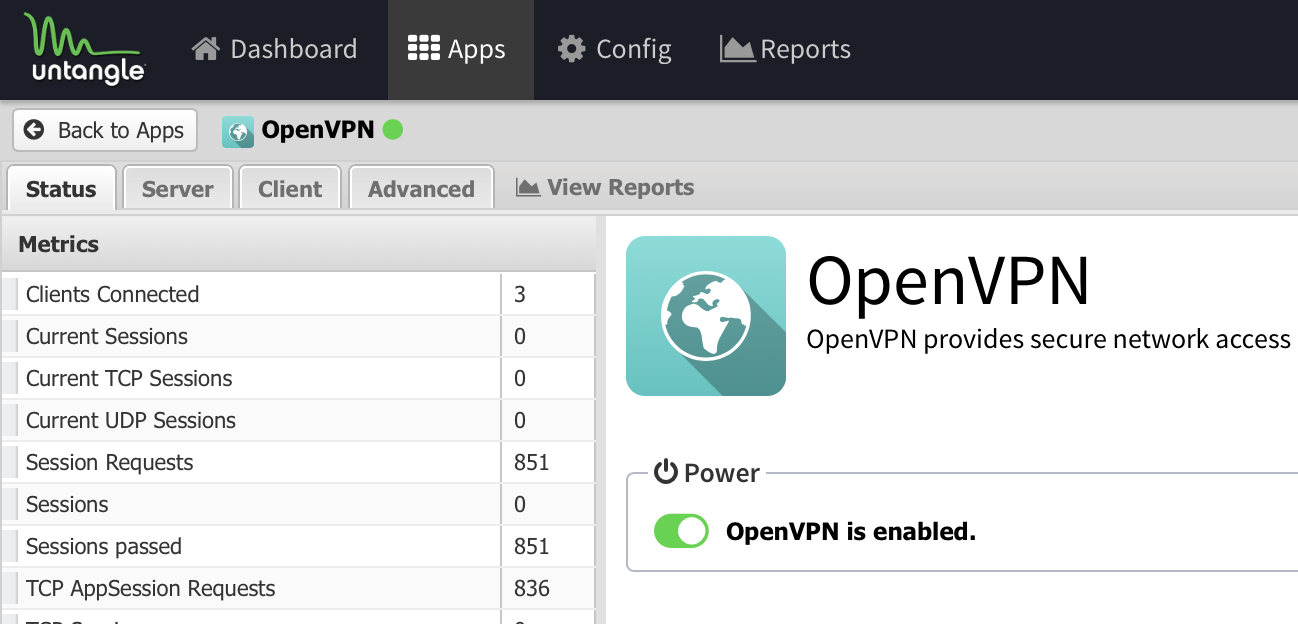The width and height of the screenshot is (1298, 624).
Task: Select the Current TCP Sessions row
Action: [x=298, y=378]
